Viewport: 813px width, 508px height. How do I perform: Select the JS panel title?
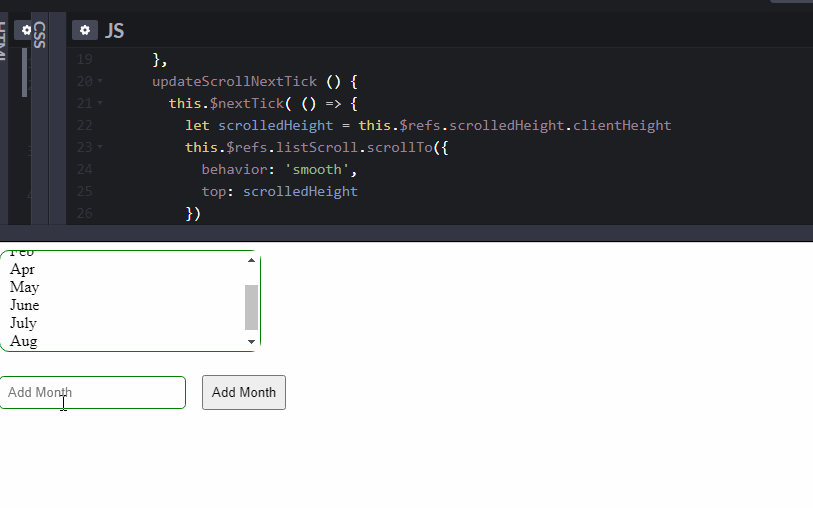[x=115, y=31]
